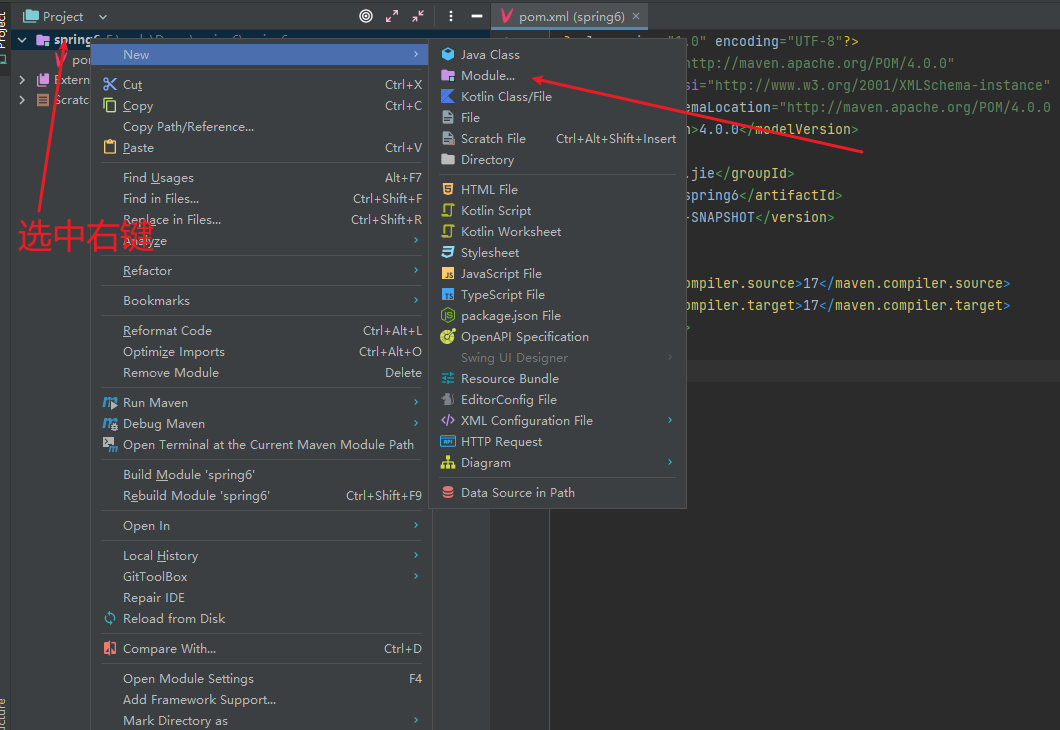Open the Bookmarks submenu
This screenshot has width=1060, height=730.
(x=260, y=301)
